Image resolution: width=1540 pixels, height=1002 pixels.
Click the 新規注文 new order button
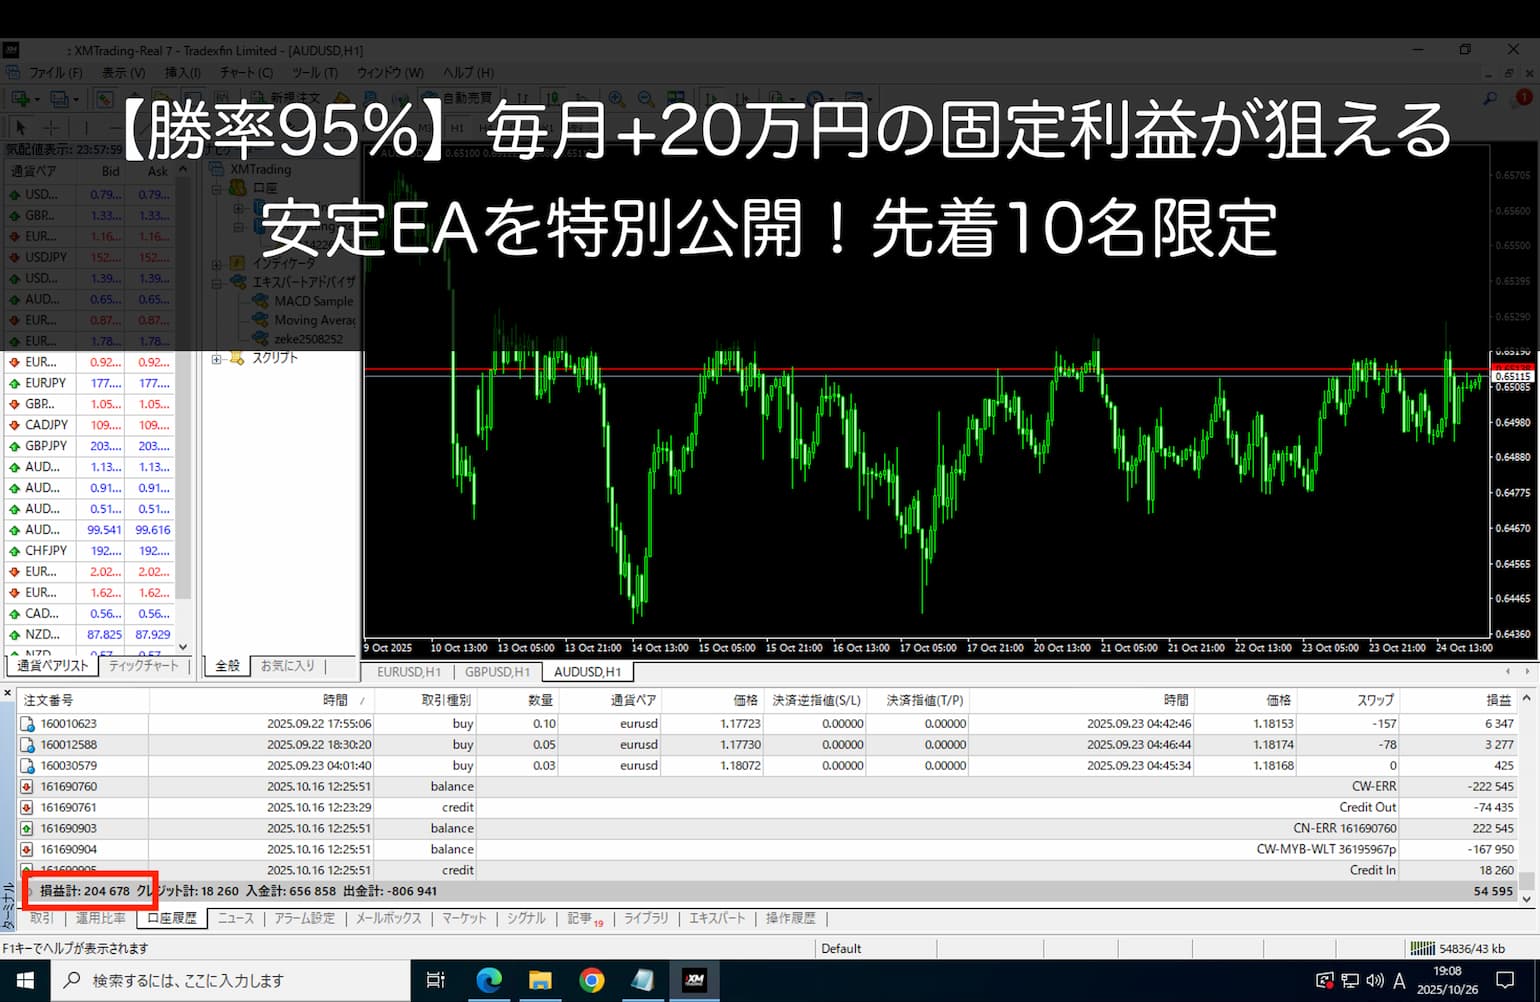[x=290, y=98]
